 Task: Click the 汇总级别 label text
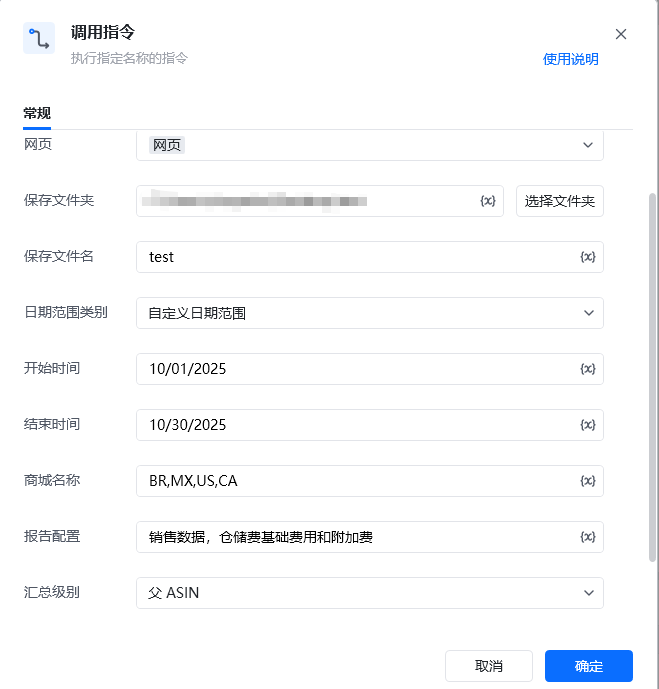[52, 592]
